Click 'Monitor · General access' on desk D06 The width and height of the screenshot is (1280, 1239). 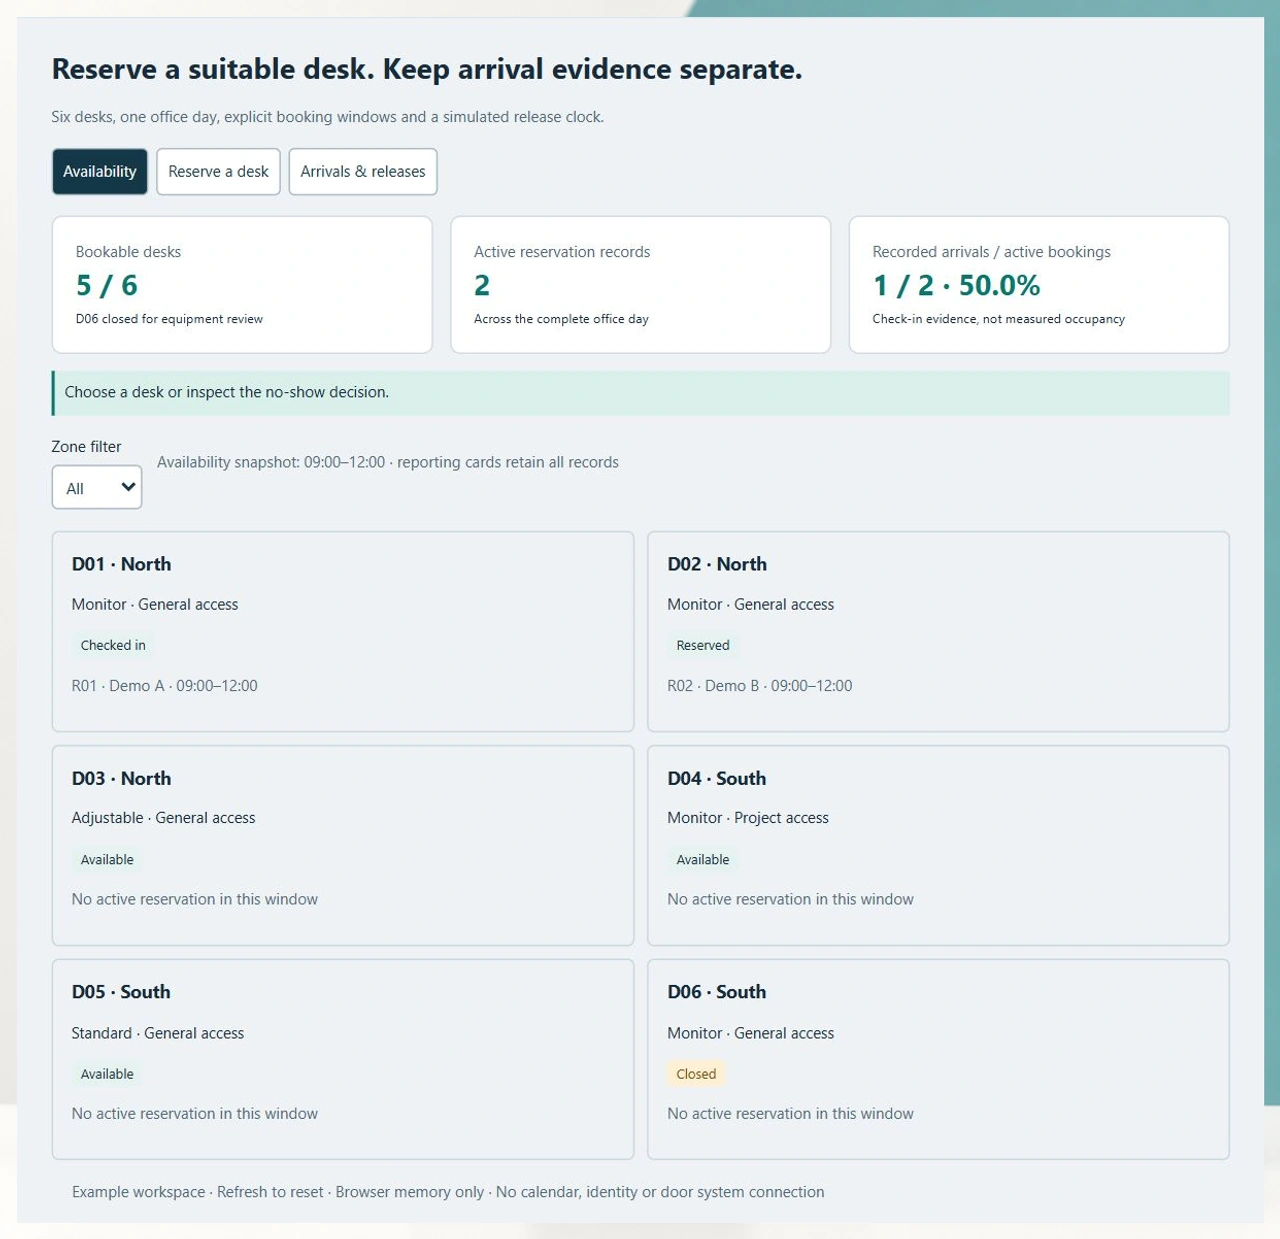click(x=751, y=1033)
